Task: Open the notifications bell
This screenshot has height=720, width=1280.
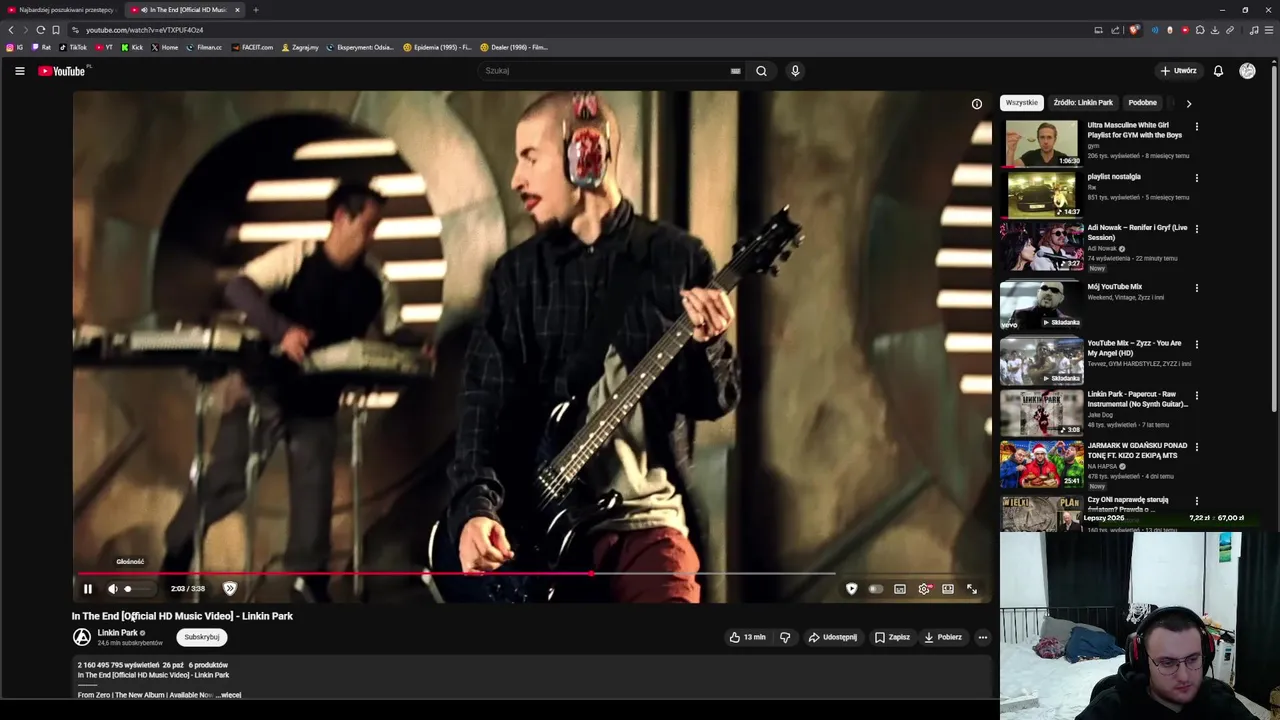Action: click(1218, 71)
